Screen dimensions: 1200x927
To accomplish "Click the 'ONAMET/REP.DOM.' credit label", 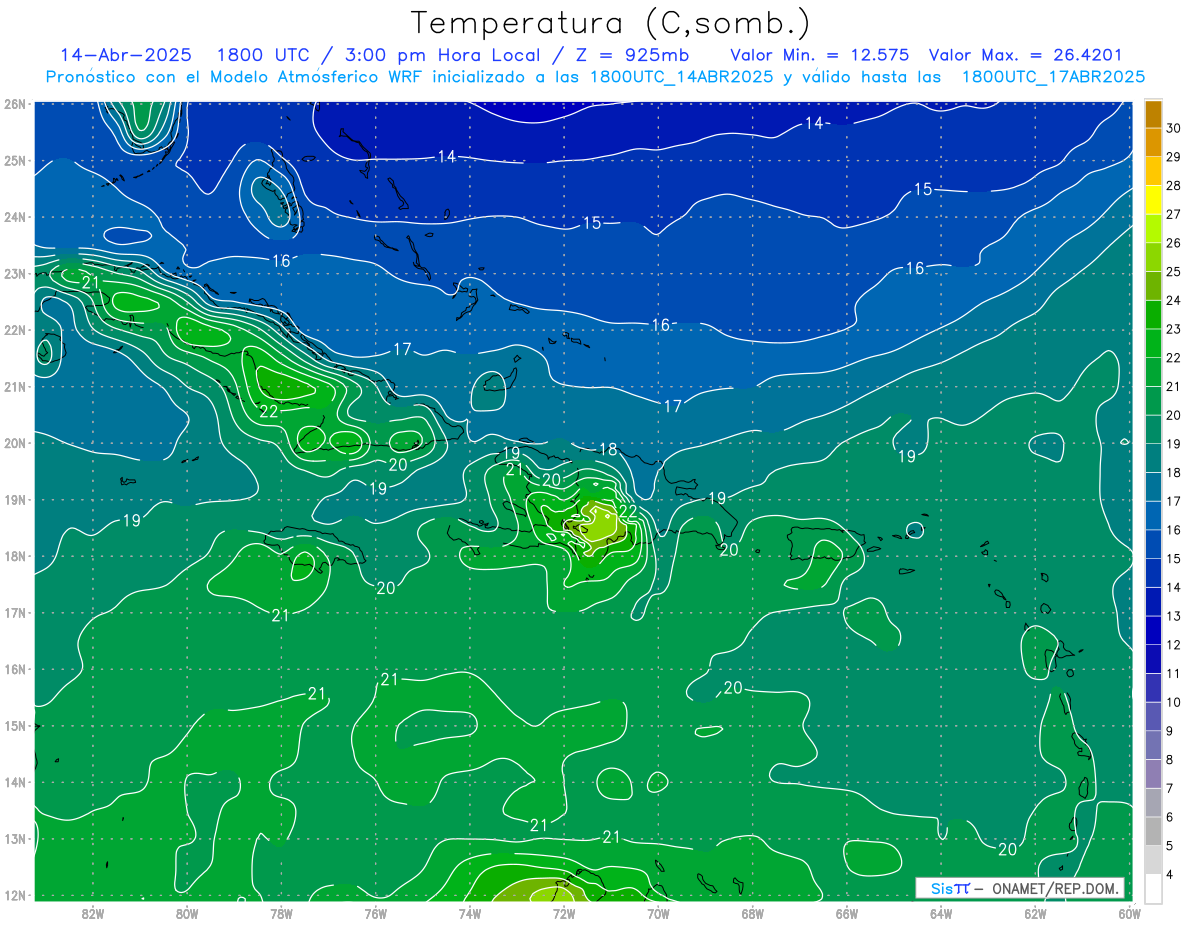I will point(1055,888).
